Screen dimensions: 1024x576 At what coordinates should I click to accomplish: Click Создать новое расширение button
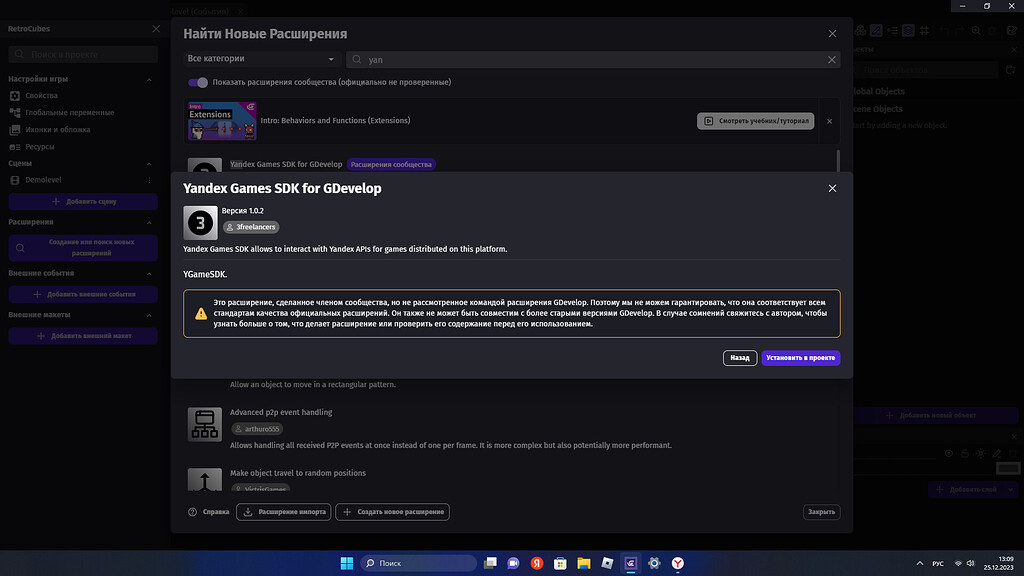(x=392, y=511)
